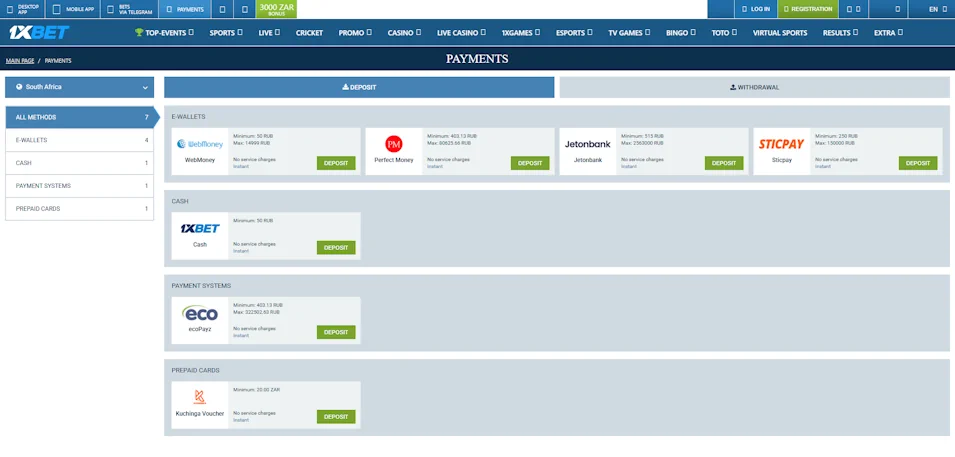Expand the LIVE CASINO menu
This screenshot has height=457, width=955.
[462, 33]
